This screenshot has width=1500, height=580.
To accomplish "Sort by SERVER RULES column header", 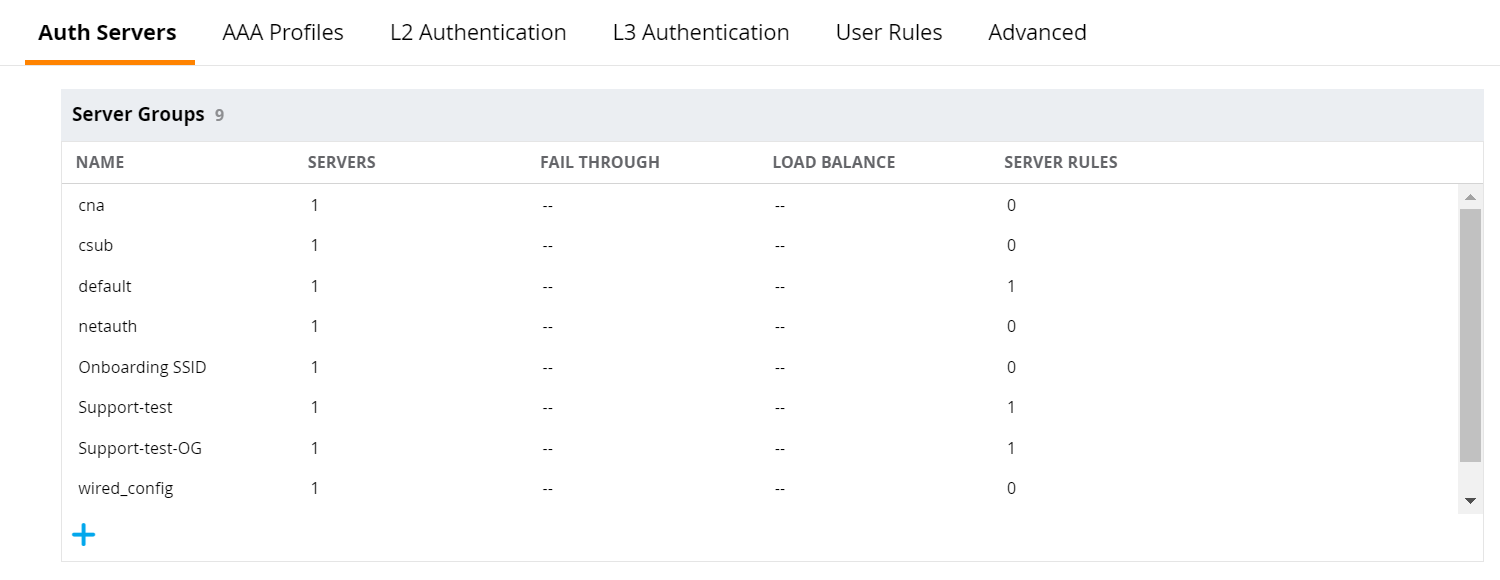I will [x=1061, y=162].
